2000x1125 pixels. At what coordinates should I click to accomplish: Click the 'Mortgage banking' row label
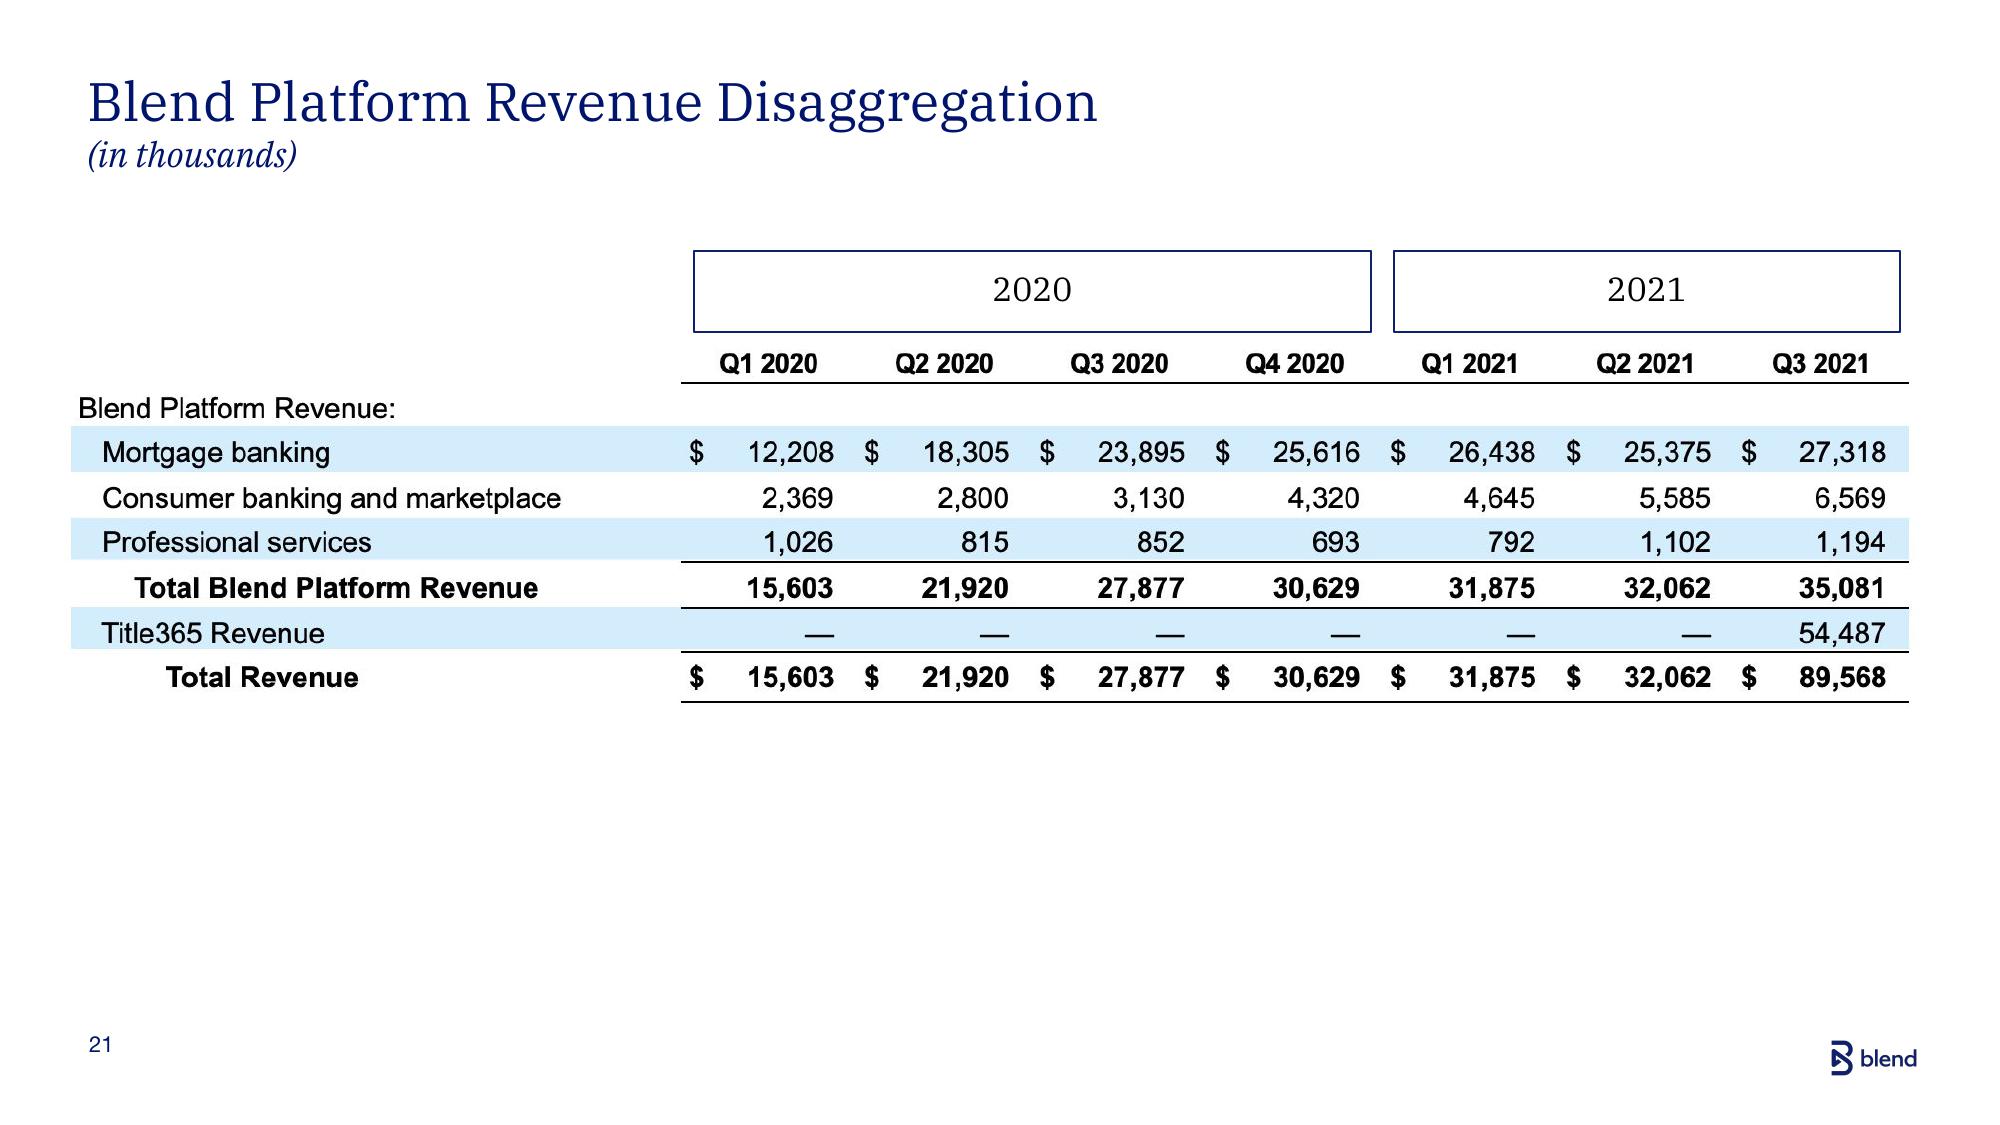tap(216, 452)
